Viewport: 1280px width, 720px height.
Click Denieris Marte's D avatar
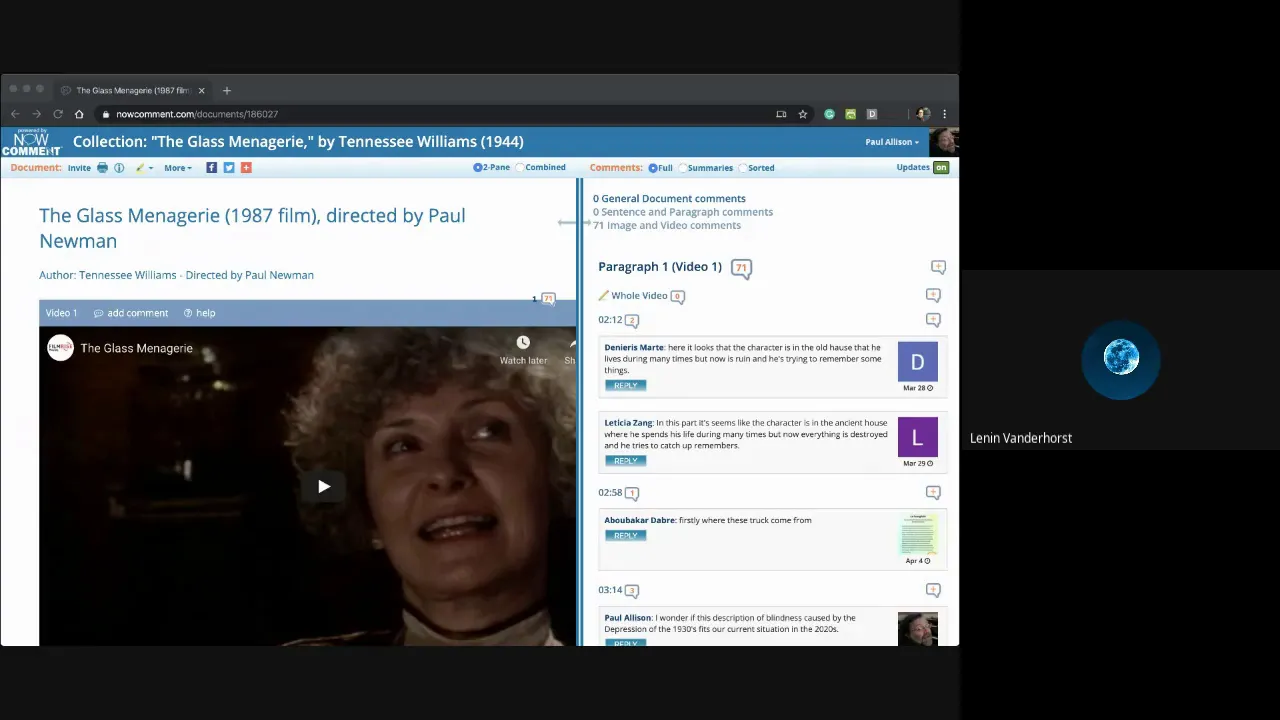(x=917, y=362)
